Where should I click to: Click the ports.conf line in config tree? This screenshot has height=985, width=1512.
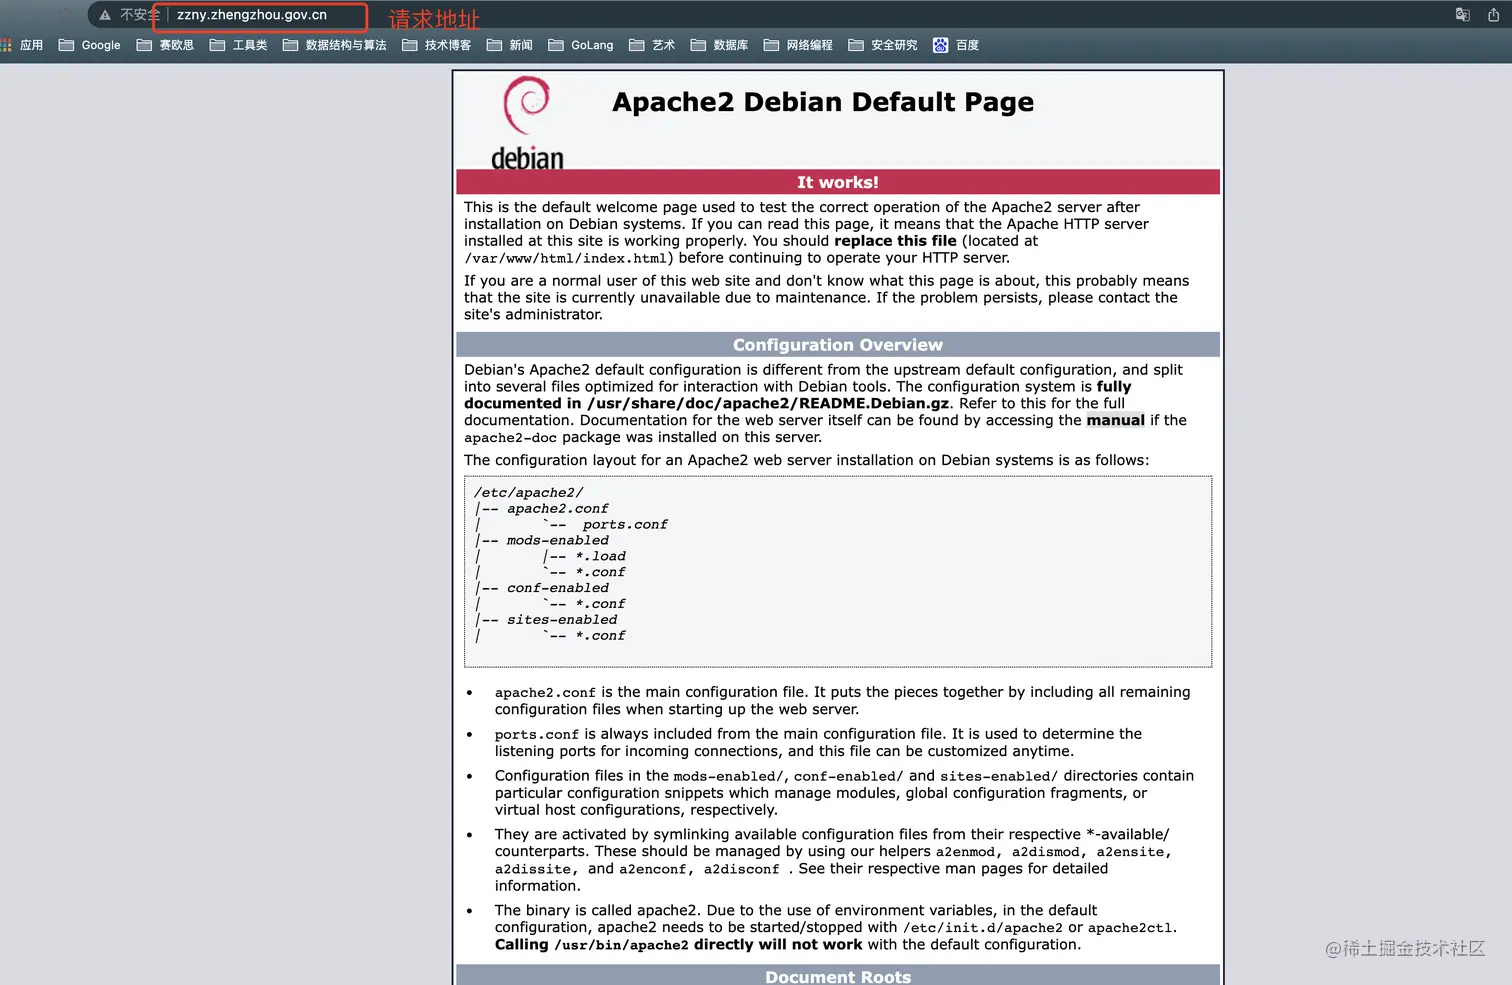click(x=625, y=524)
